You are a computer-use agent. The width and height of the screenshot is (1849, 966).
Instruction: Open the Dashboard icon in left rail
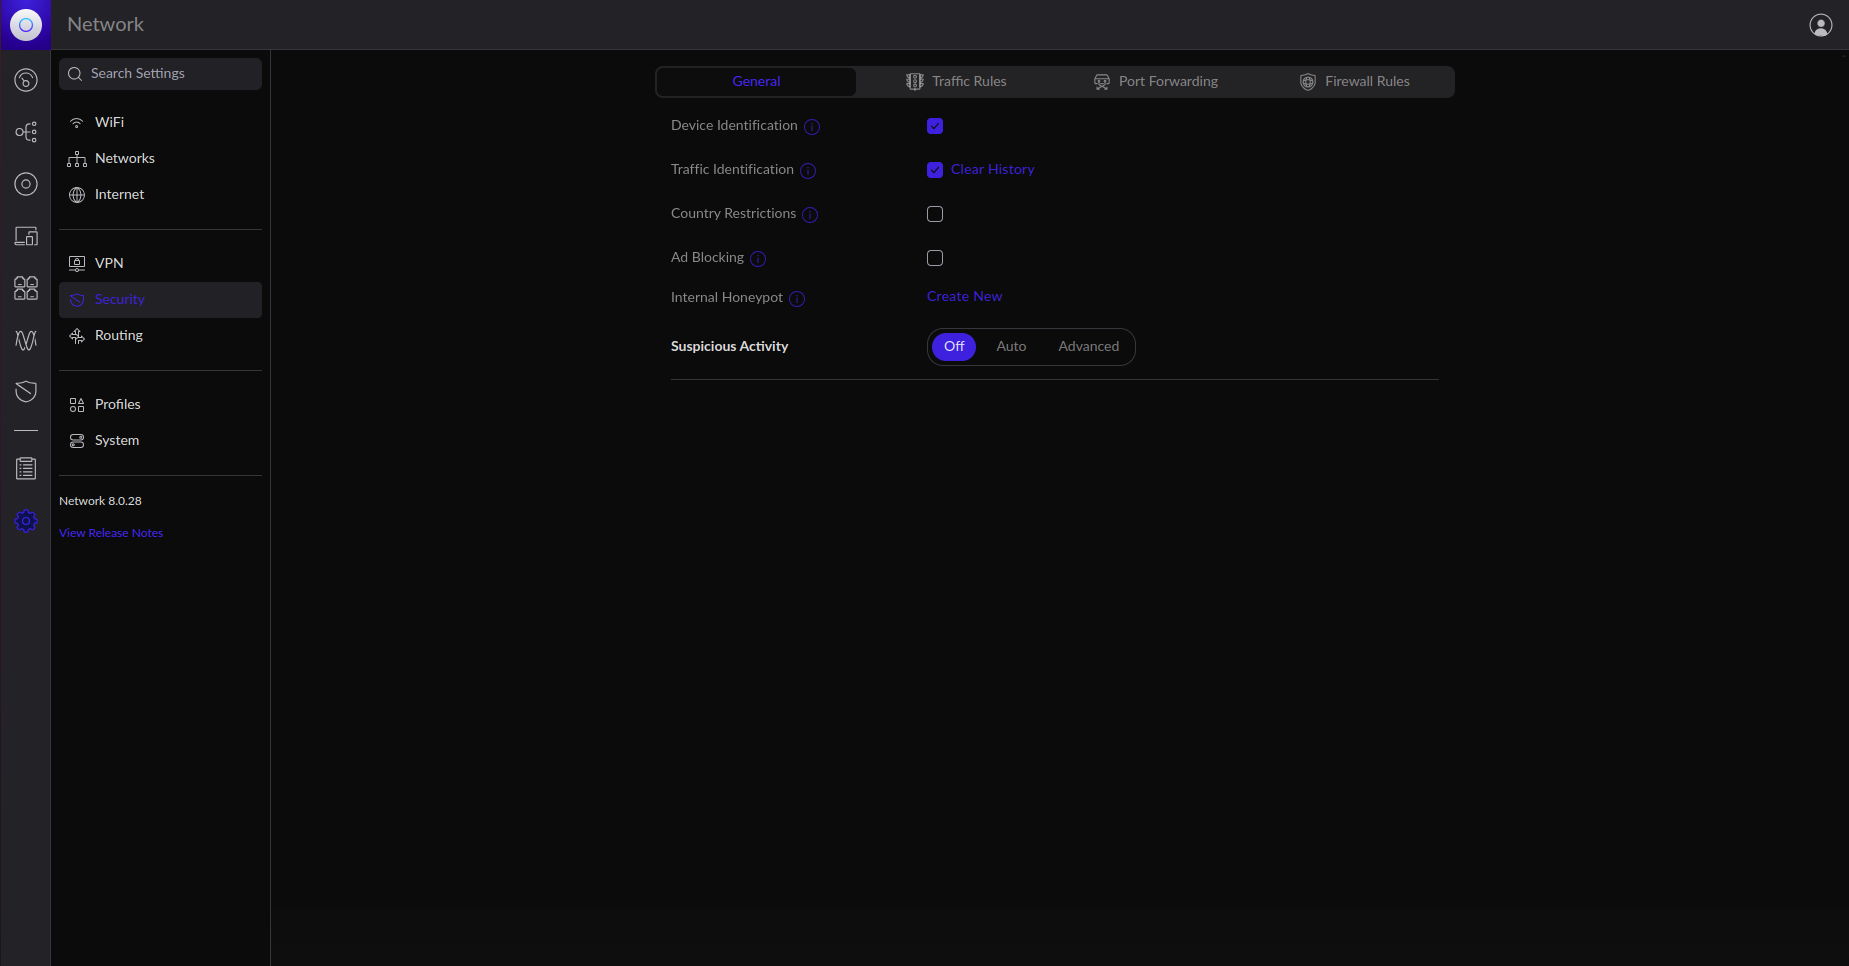pos(26,80)
